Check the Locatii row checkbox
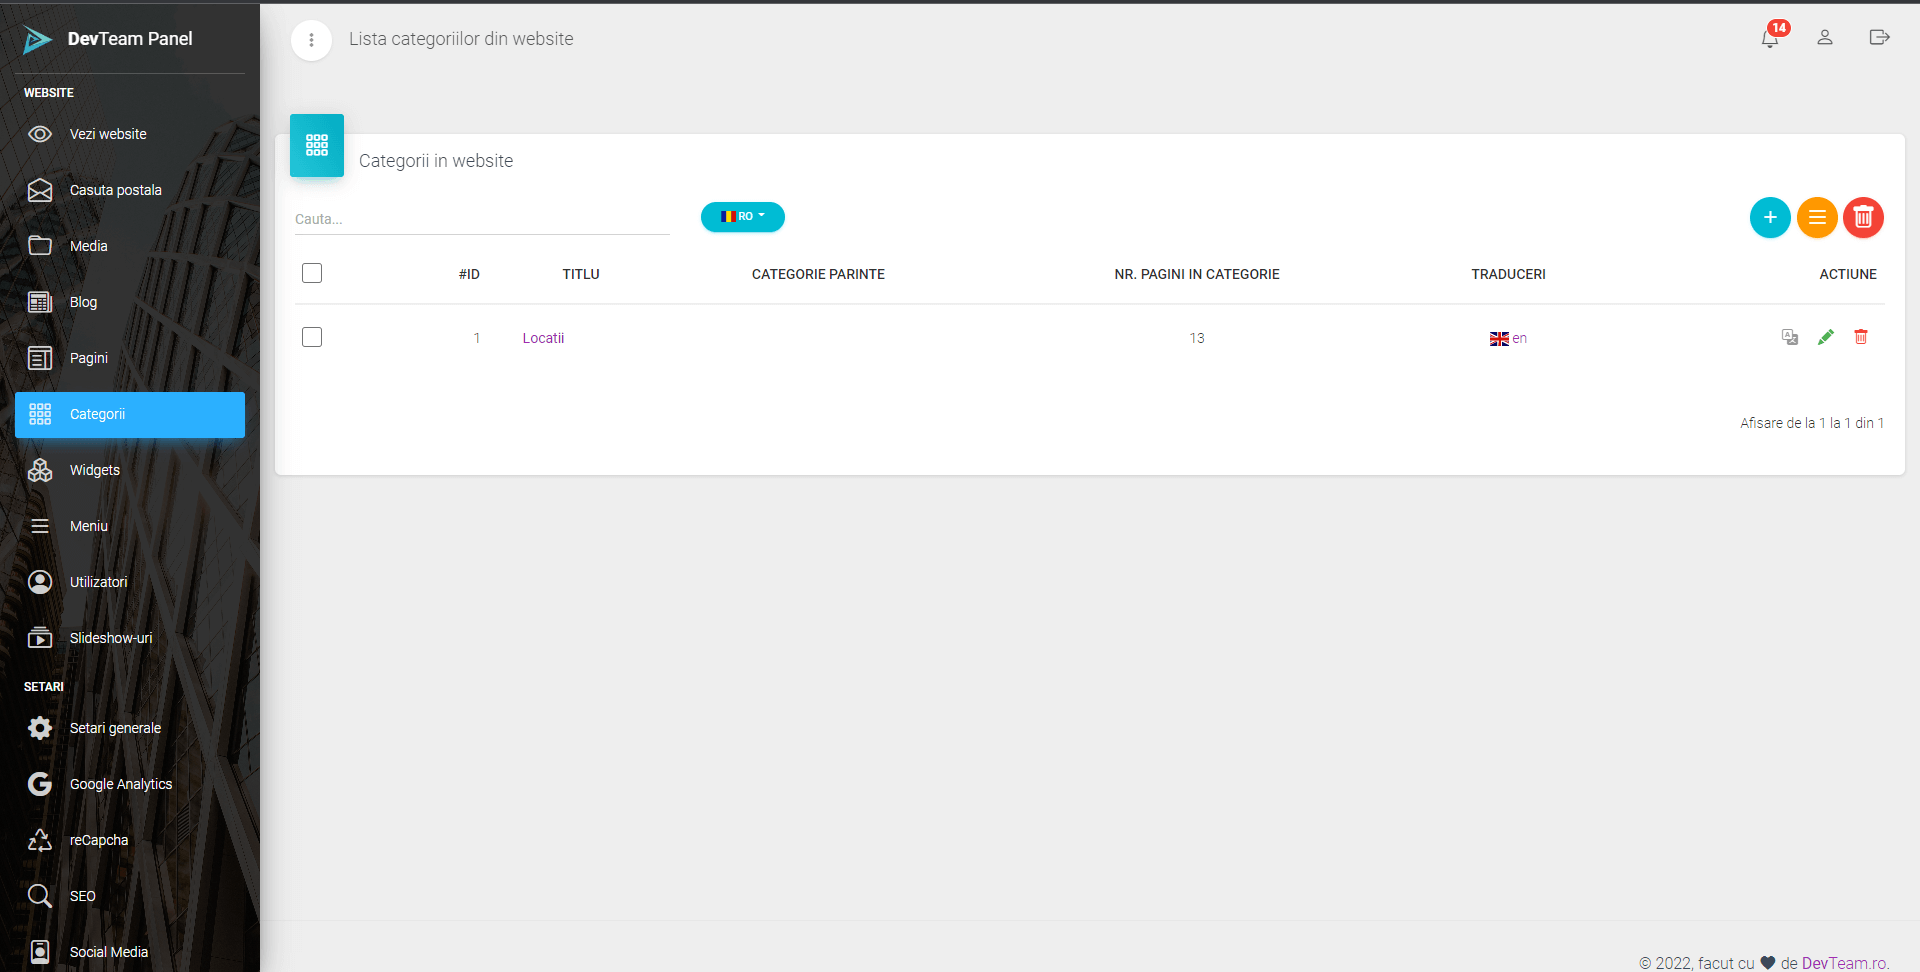The width and height of the screenshot is (1920, 972). point(312,337)
